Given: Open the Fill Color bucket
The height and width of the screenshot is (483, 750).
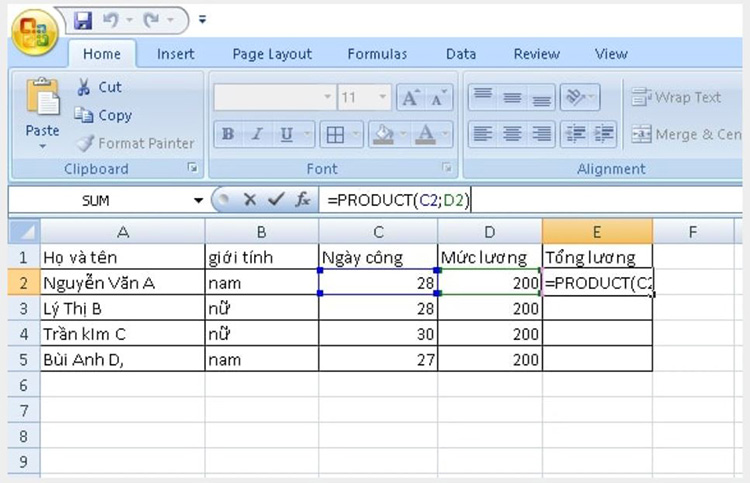Looking at the screenshot, I should pos(384,134).
